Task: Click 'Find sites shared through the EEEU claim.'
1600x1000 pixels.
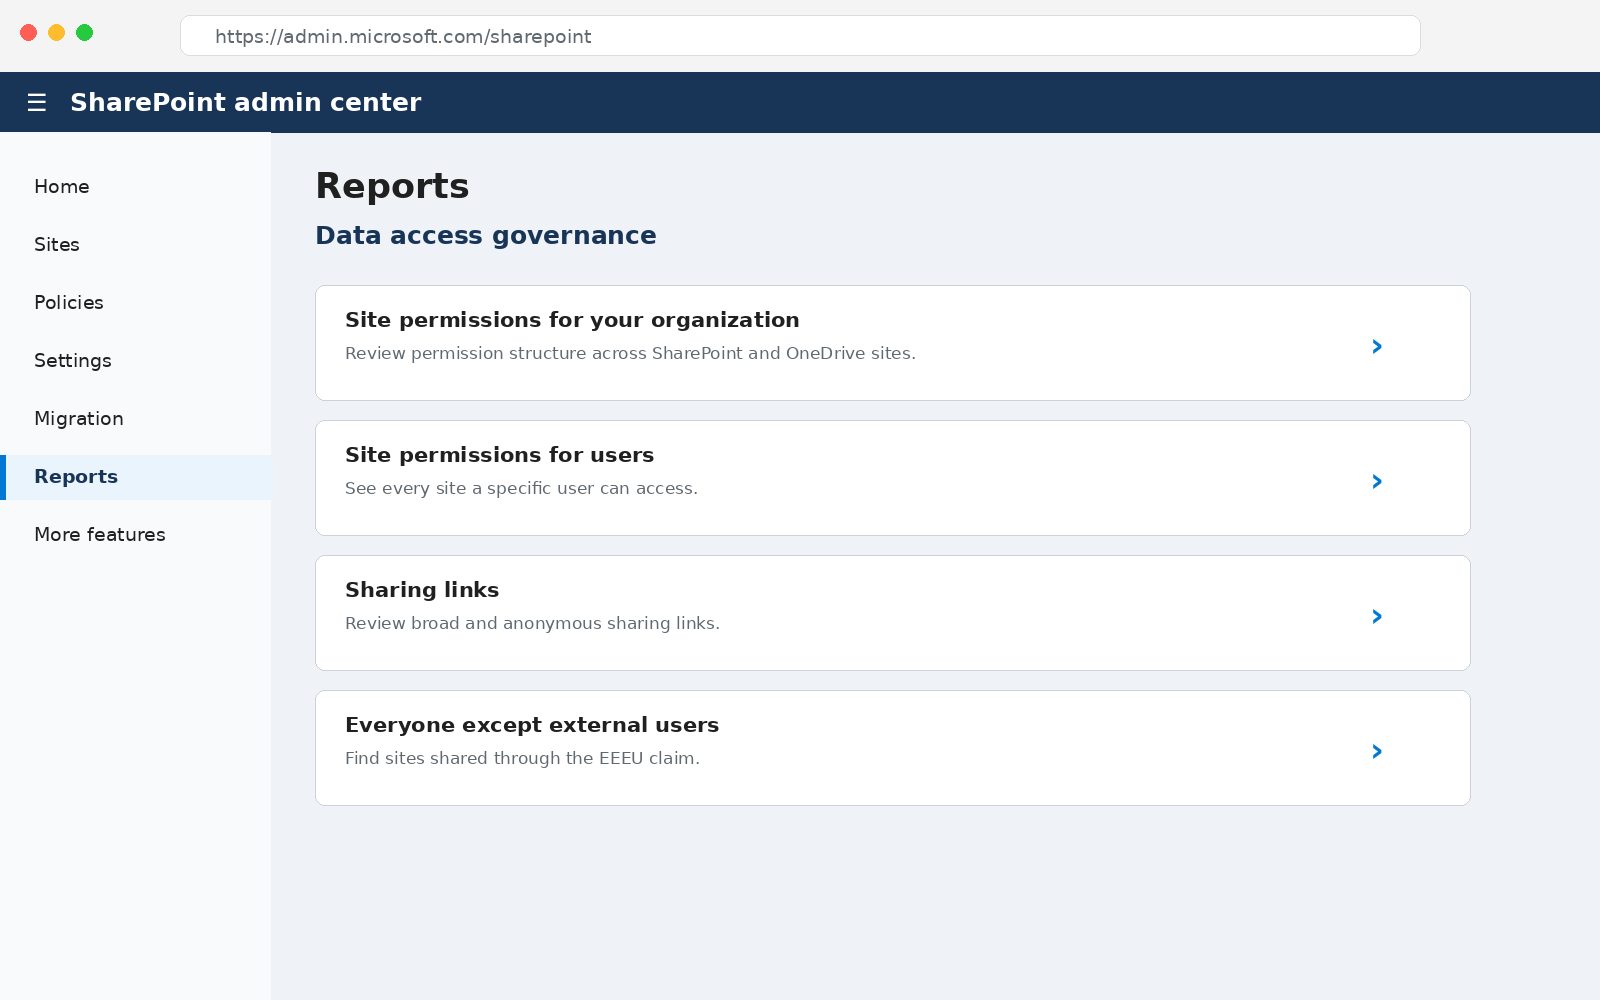Action: (522, 758)
